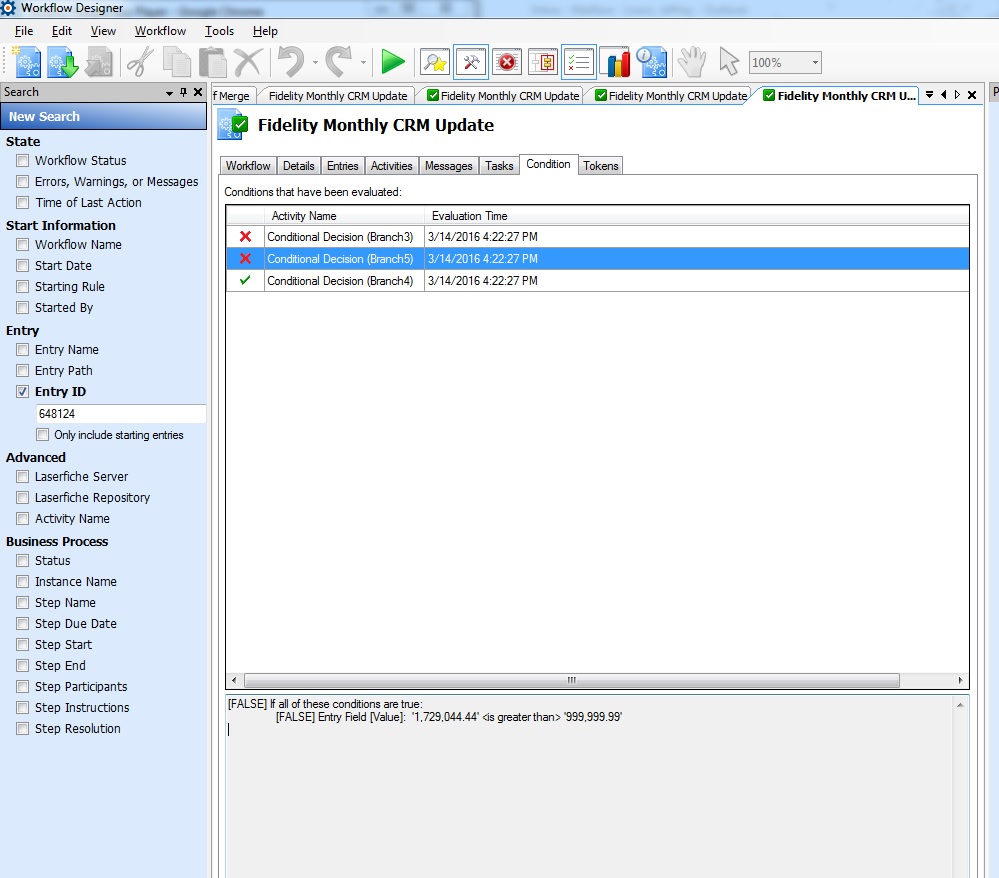
Task: Show previous document tabs with left arrow
Action: (944, 95)
